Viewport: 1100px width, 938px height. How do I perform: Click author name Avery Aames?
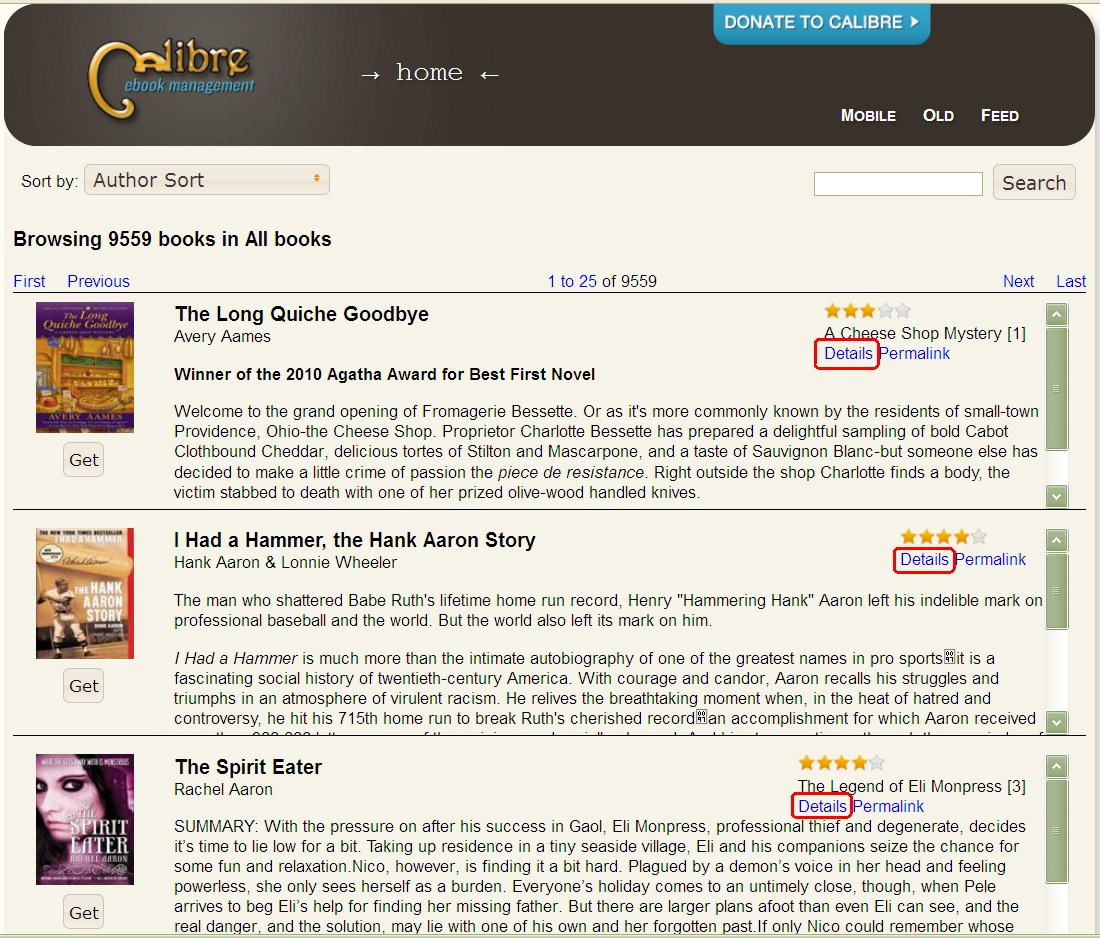point(222,337)
